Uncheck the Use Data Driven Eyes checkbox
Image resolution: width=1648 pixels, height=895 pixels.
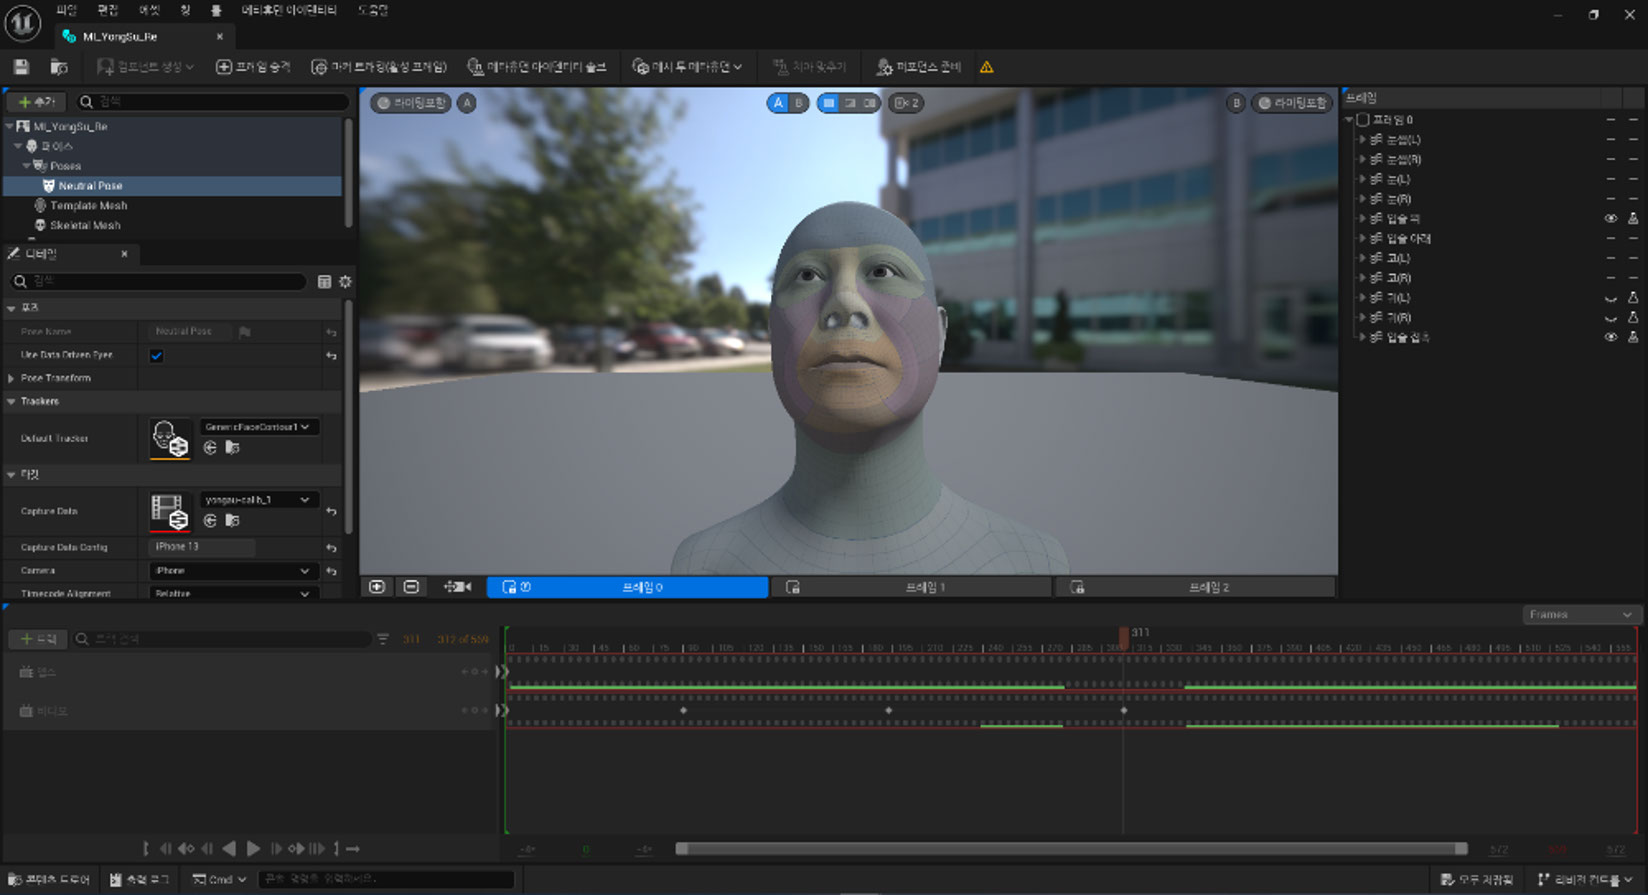156,355
